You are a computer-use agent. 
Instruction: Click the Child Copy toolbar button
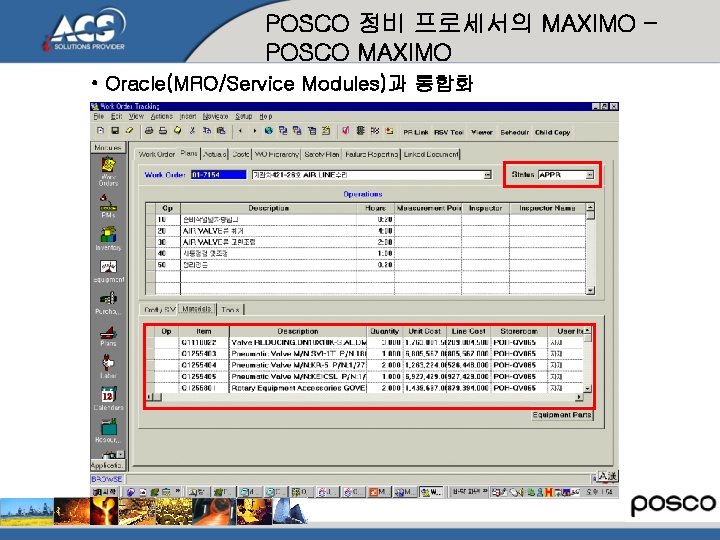pyautogui.click(x=552, y=132)
